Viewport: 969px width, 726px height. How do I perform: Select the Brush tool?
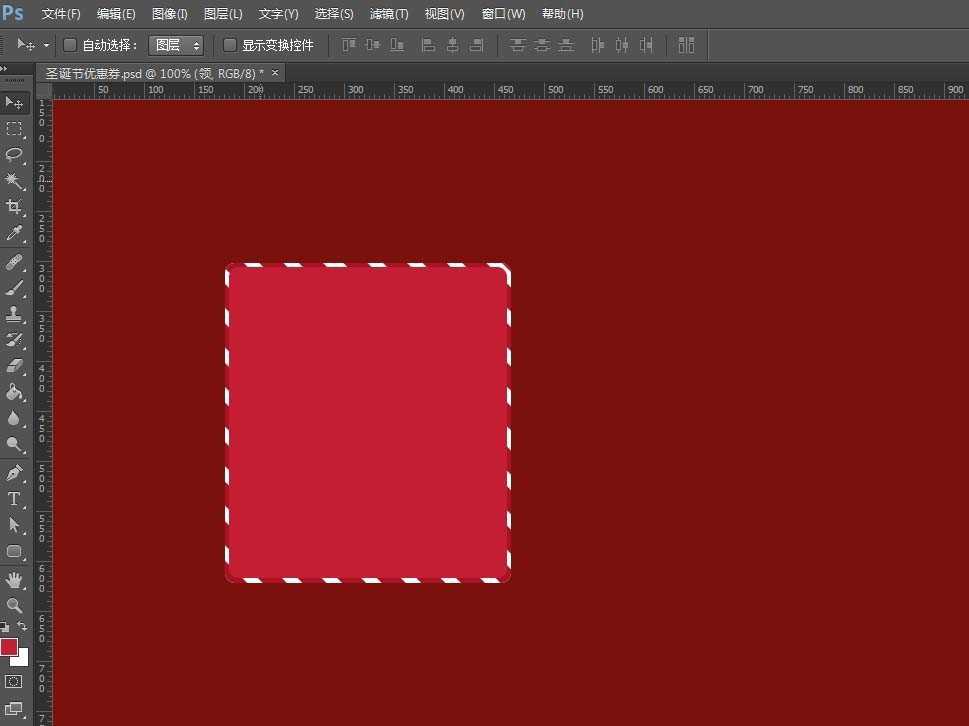coord(14,288)
